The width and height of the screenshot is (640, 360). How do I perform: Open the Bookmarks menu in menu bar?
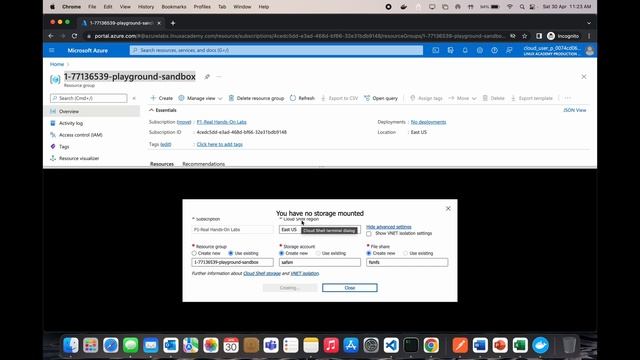coord(174,7)
